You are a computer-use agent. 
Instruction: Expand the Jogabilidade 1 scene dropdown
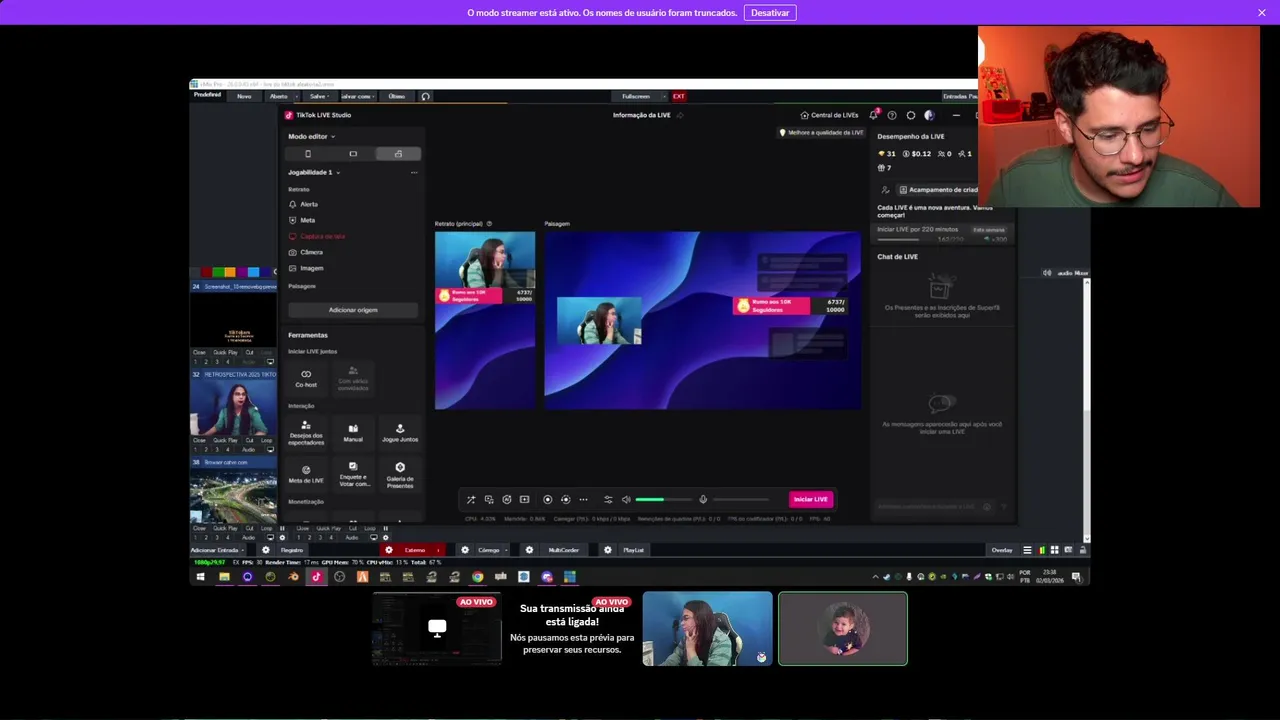coord(314,172)
